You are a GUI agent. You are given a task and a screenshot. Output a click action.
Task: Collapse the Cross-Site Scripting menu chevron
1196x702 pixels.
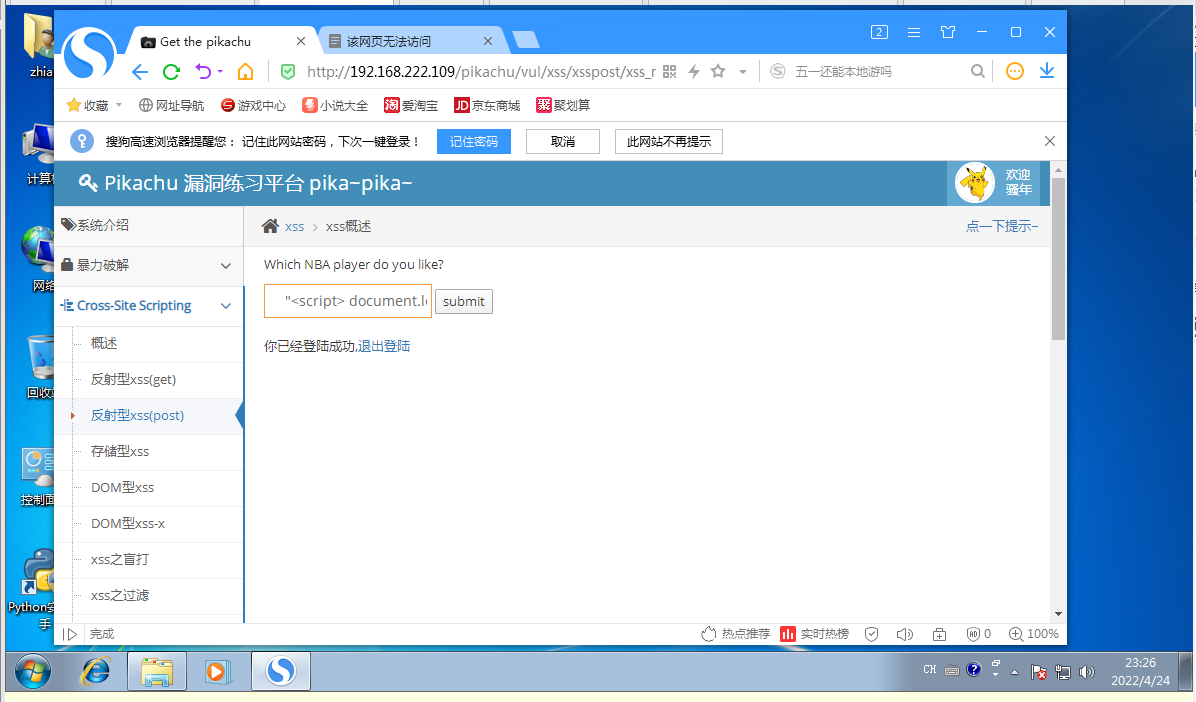[x=225, y=306]
